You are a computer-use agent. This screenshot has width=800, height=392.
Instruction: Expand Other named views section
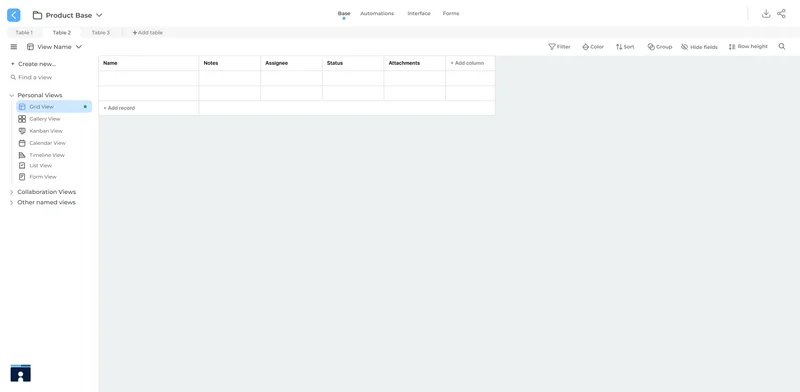[x=43, y=203]
